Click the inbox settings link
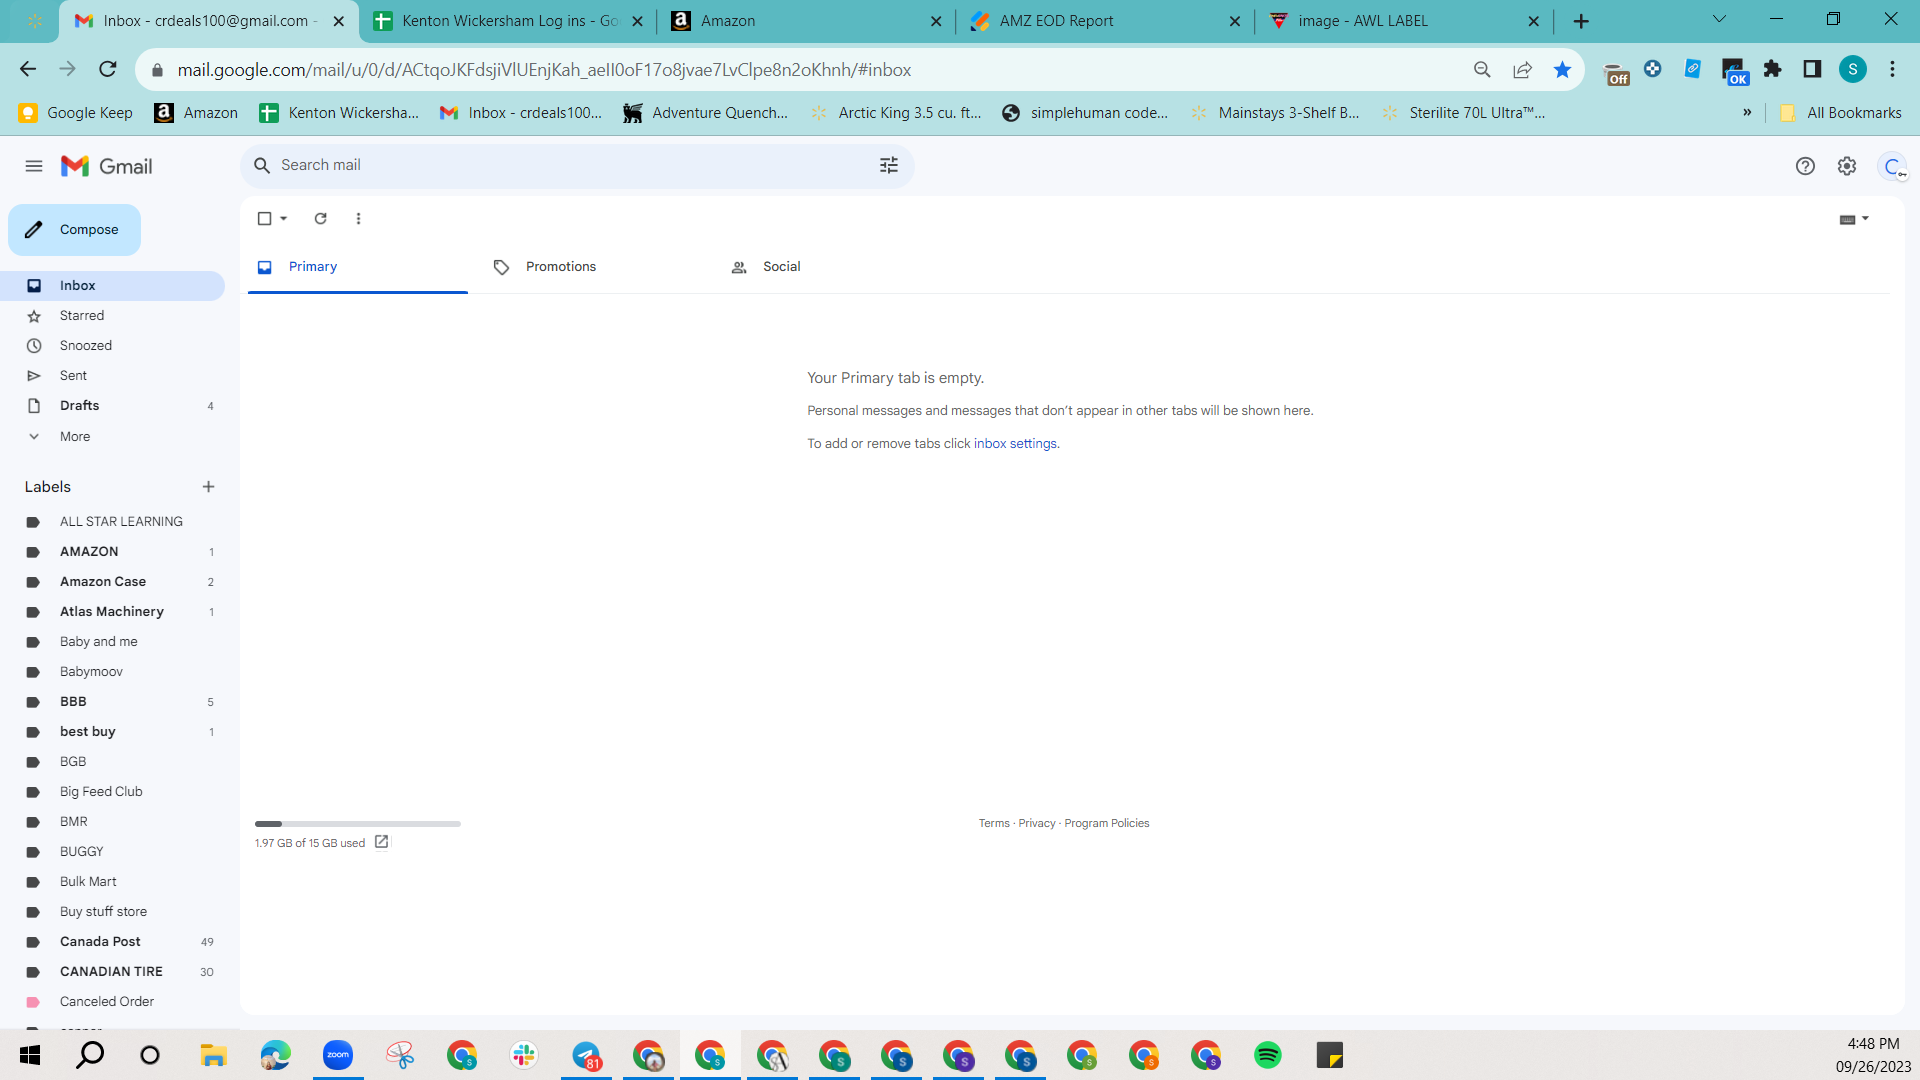1920x1080 pixels. (x=1015, y=444)
